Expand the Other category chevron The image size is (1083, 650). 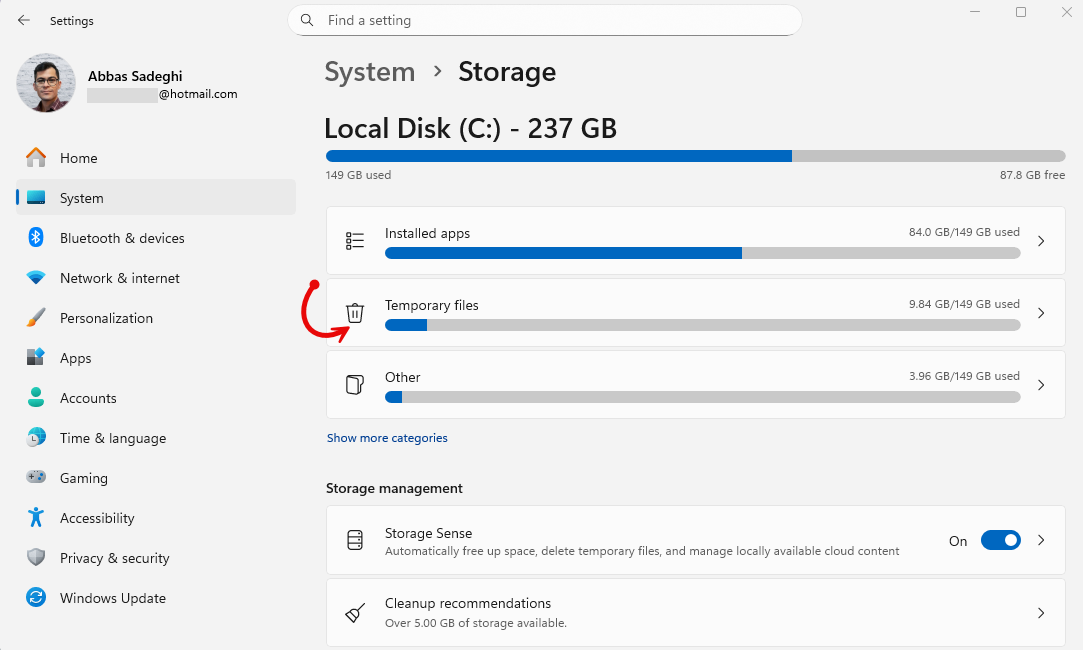click(1041, 385)
